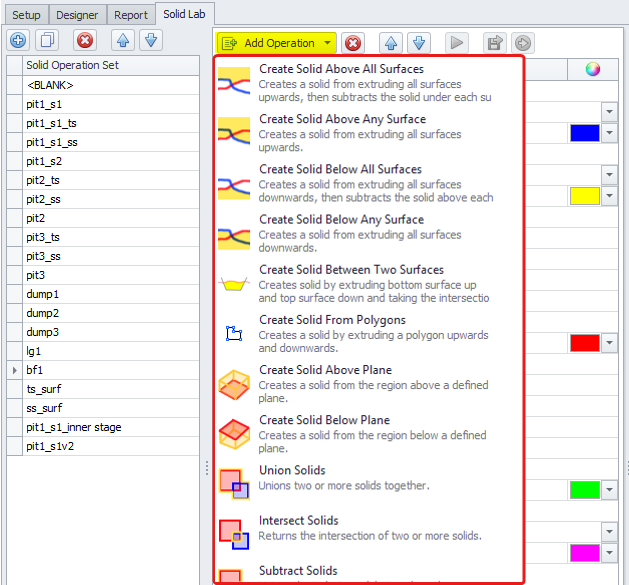Move operation set down with left-panel arrow
The width and height of the screenshot is (629, 585).
pyautogui.click(x=150, y=41)
